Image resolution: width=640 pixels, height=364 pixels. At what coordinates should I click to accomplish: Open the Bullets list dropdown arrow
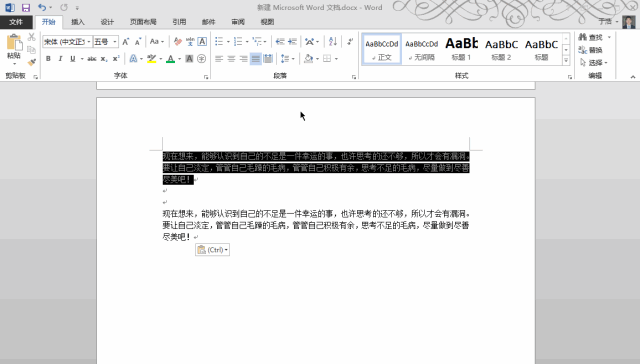228,42
